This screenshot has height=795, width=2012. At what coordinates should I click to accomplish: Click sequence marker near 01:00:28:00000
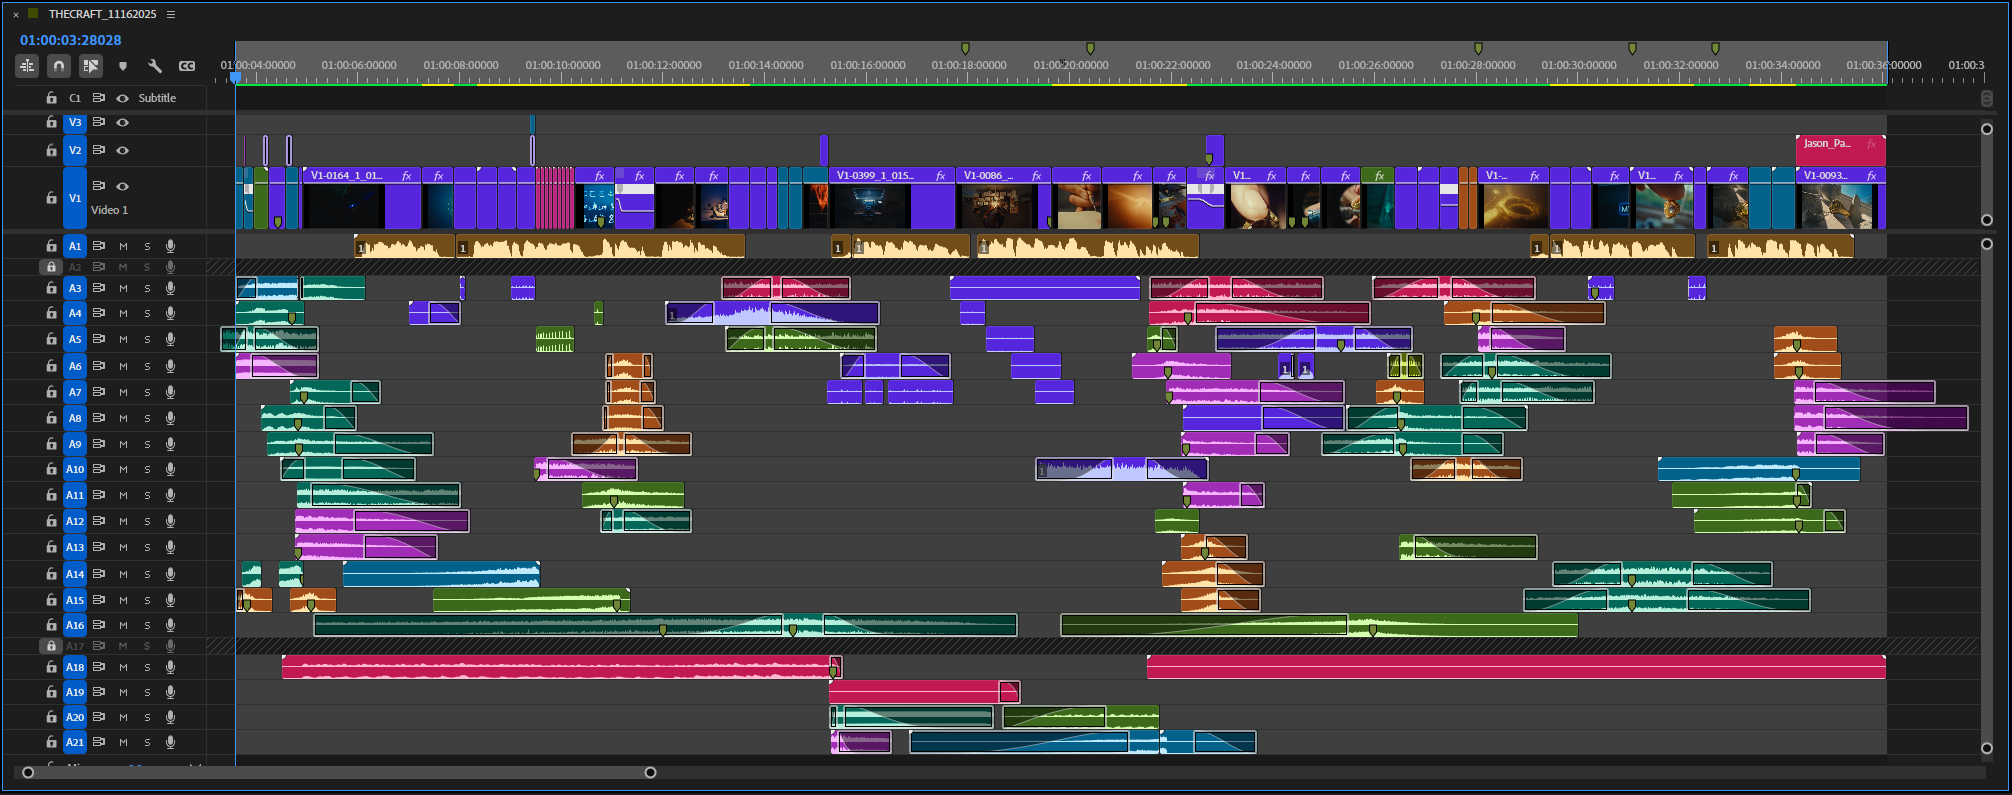(1478, 48)
